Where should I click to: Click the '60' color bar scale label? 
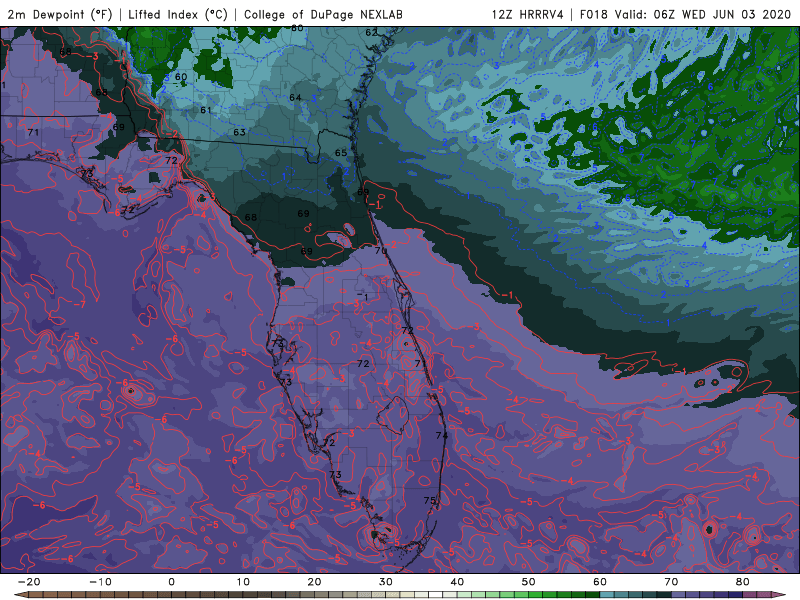600,582
